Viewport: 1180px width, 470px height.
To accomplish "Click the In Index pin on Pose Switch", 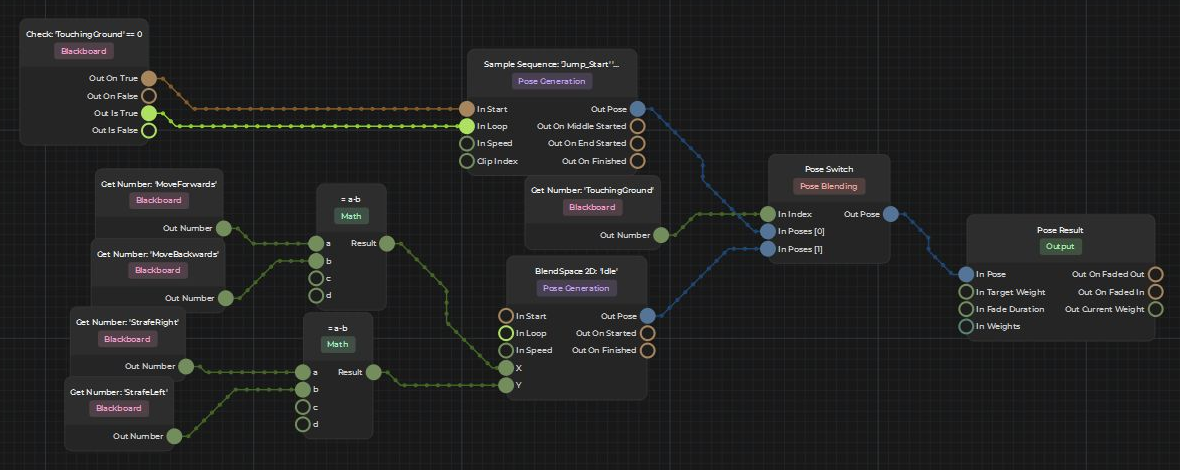I will coord(768,214).
